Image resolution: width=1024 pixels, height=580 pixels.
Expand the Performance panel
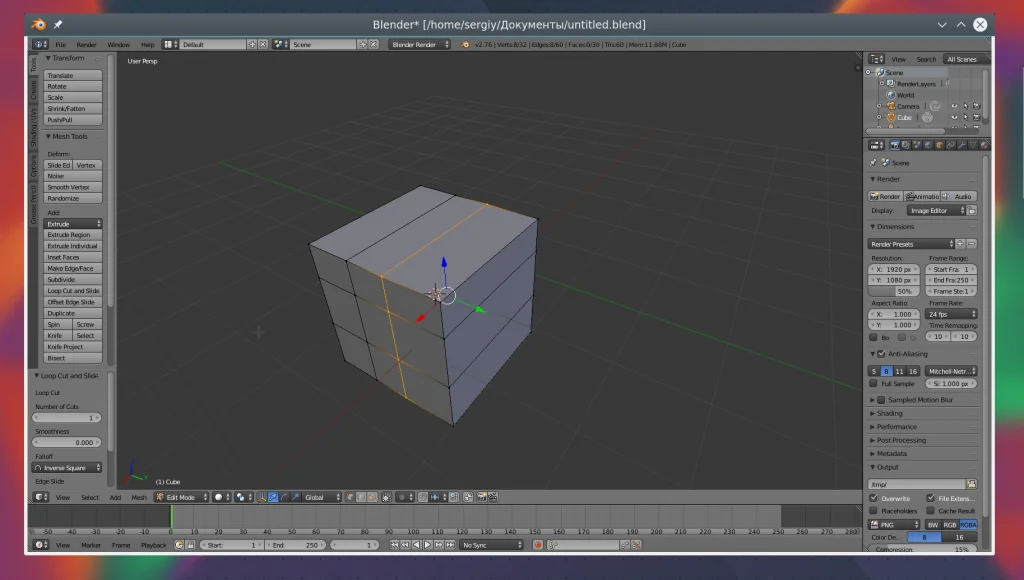[x=897, y=427]
